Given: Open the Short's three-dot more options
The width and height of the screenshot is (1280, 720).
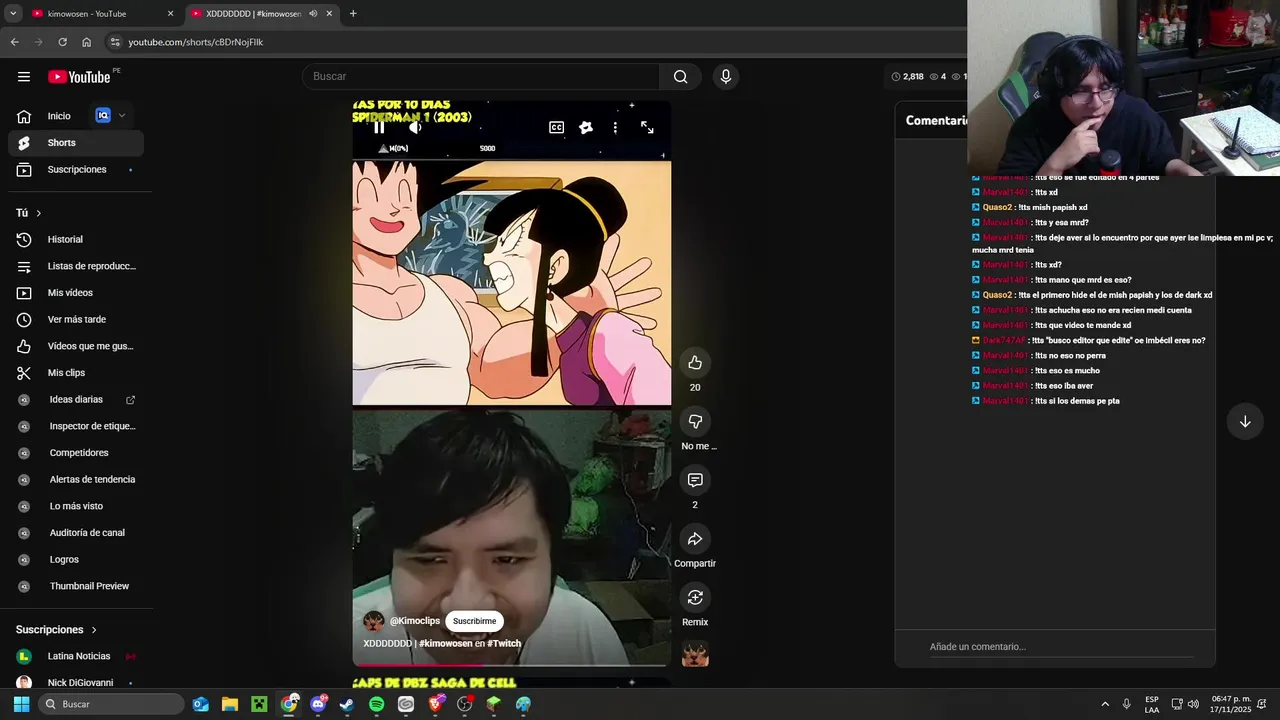Looking at the screenshot, I should (x=615, y=127).
